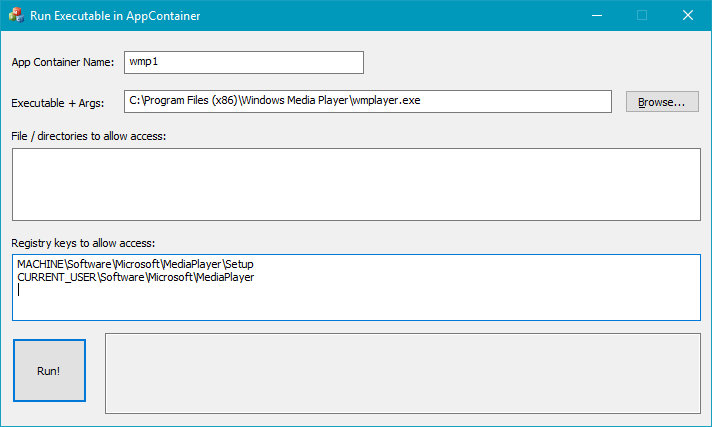Focus the Executable + Args path field

368,101
